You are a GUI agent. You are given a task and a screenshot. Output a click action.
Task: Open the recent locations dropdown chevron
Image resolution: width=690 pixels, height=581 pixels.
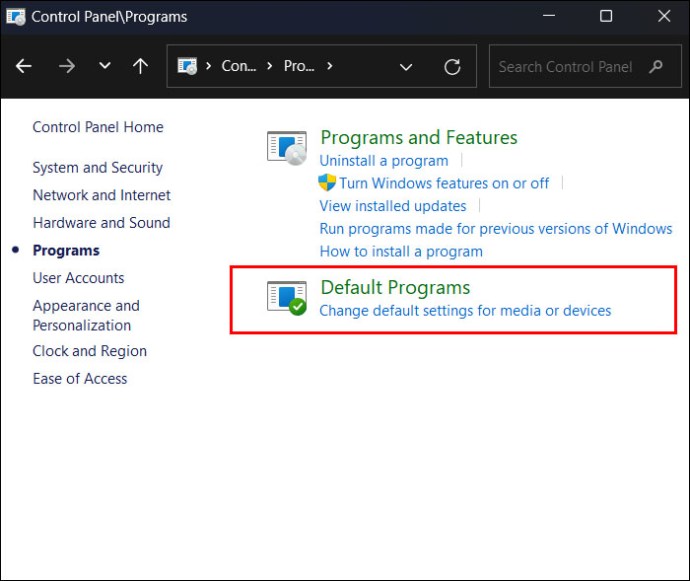(x=105, y=66)
